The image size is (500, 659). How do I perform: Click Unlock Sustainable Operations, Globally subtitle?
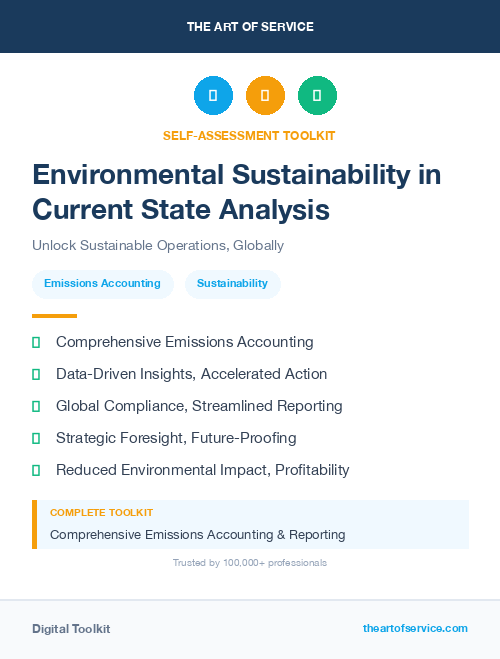tap(158, 245)
